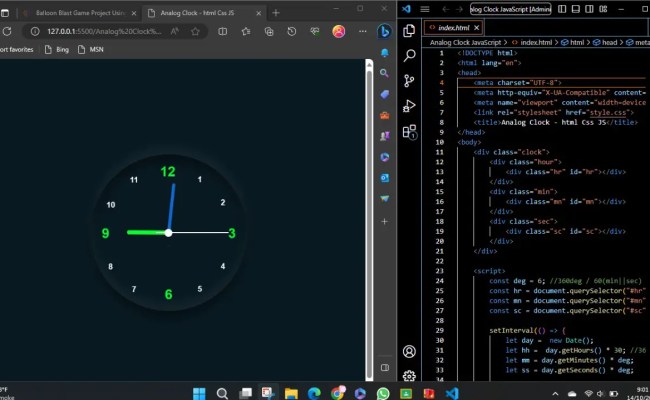Click the title text on line 8

click(x=553, y=122)
